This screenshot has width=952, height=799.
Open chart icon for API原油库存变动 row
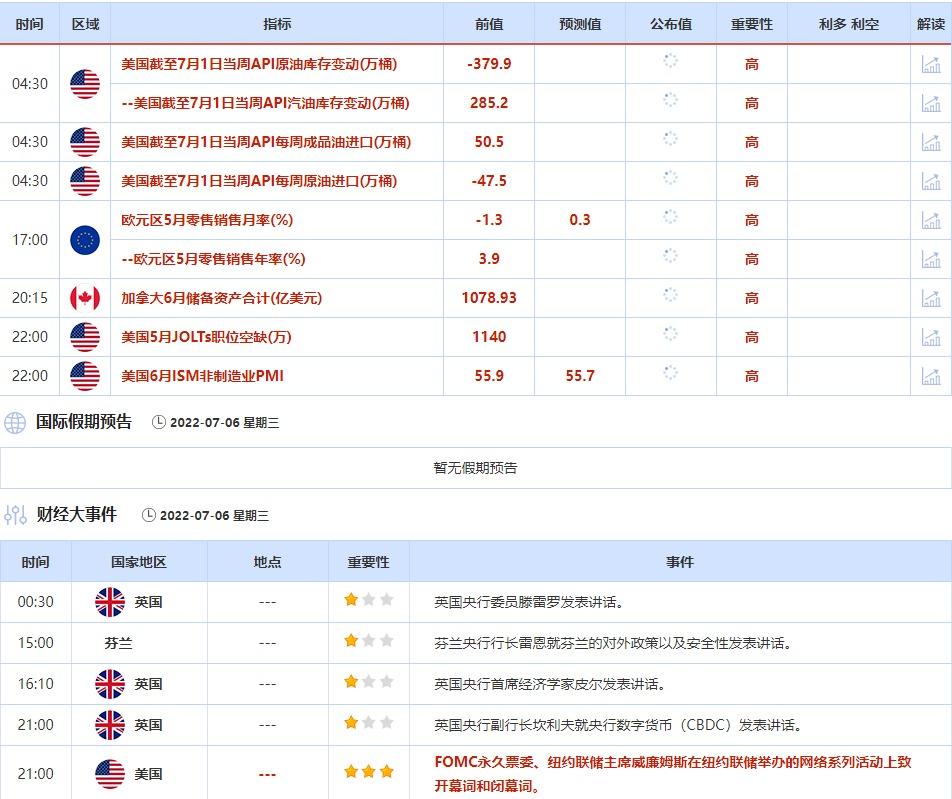pyautogui.click(x=931, y=64)
